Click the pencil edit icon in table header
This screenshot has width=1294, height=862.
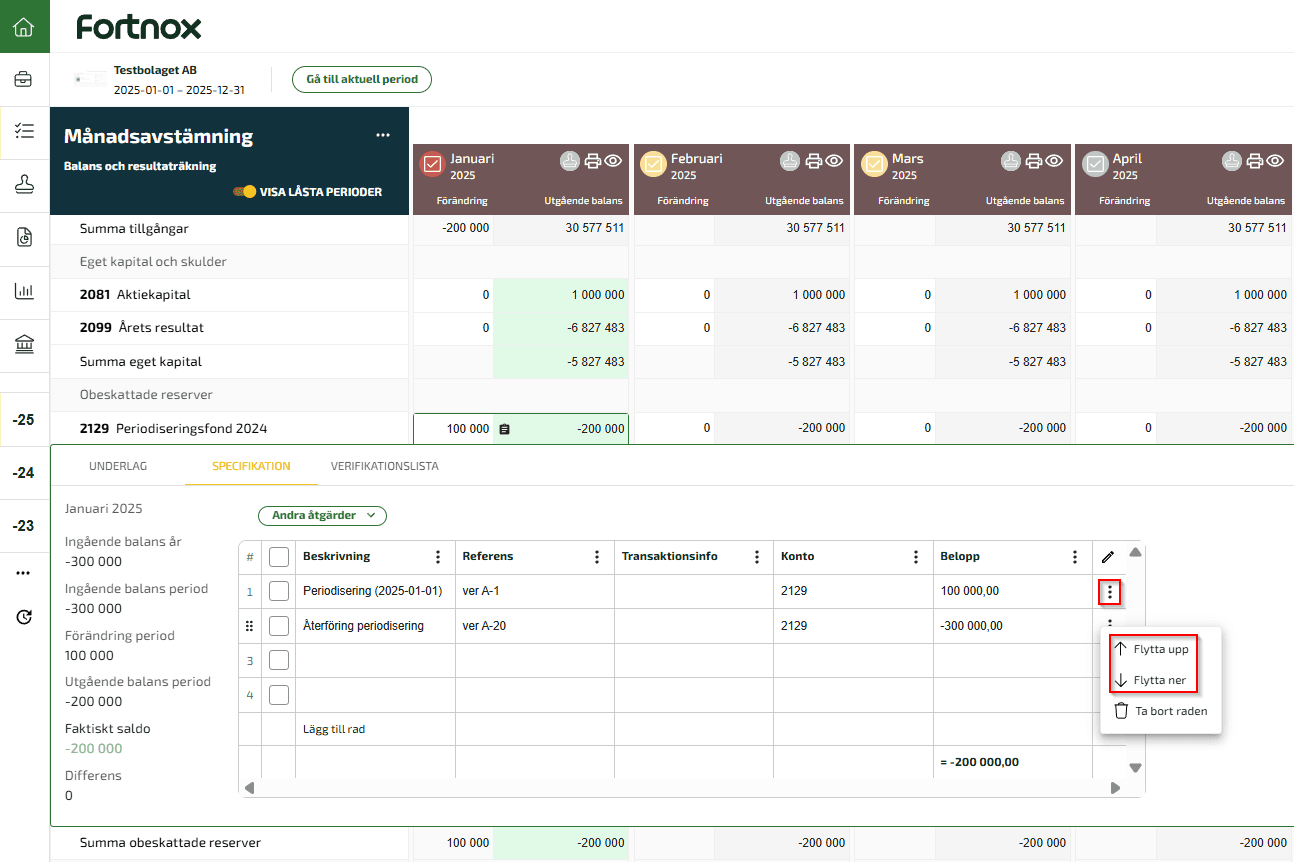coord(1108,557)
